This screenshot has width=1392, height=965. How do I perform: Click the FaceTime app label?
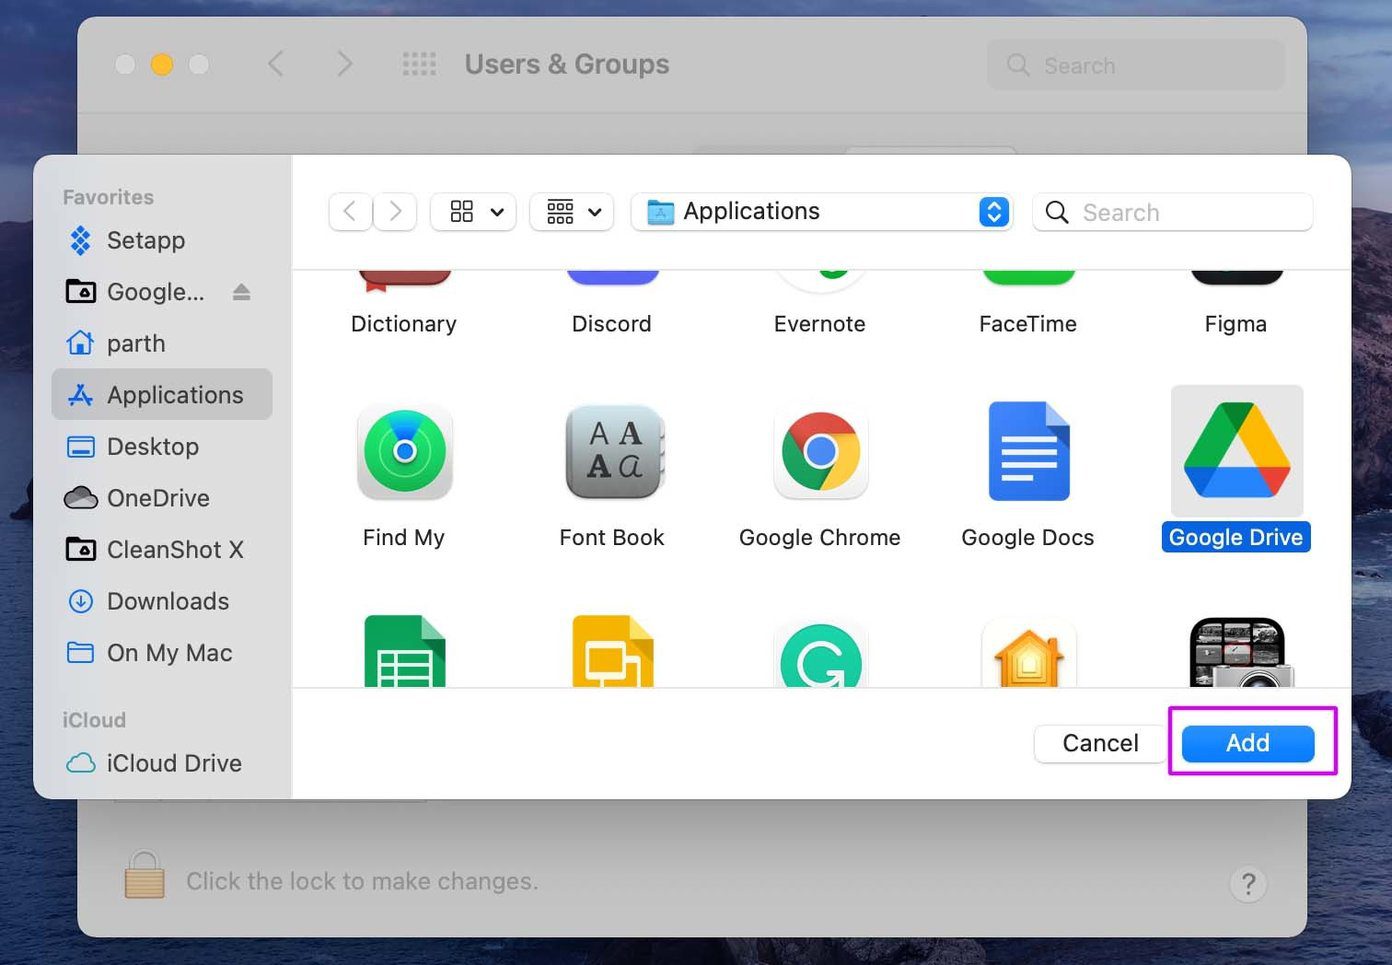[1028, 324]
